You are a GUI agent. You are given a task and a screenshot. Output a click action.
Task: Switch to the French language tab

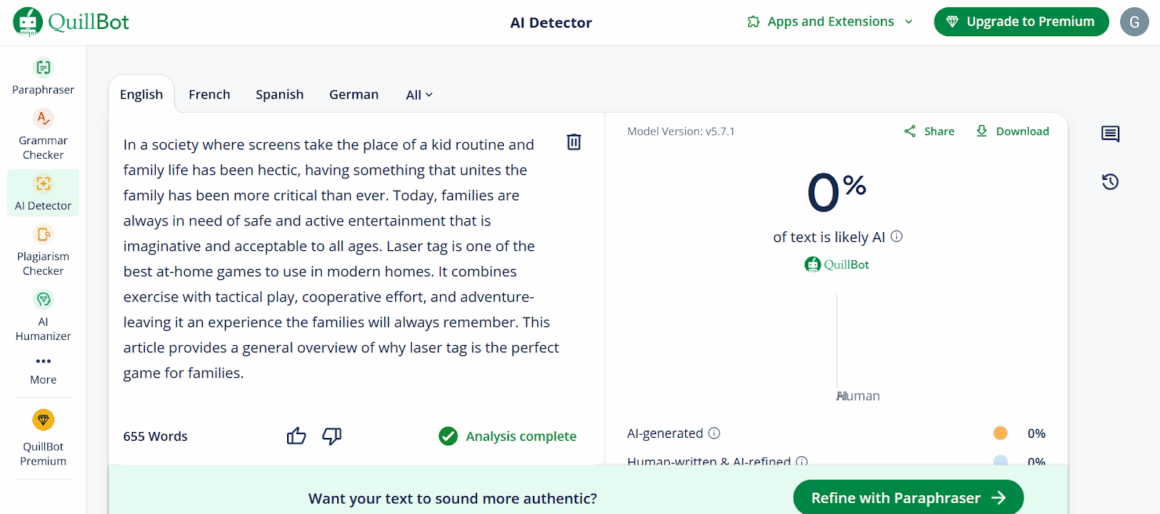pyautogui.click(x=209, y=95)
